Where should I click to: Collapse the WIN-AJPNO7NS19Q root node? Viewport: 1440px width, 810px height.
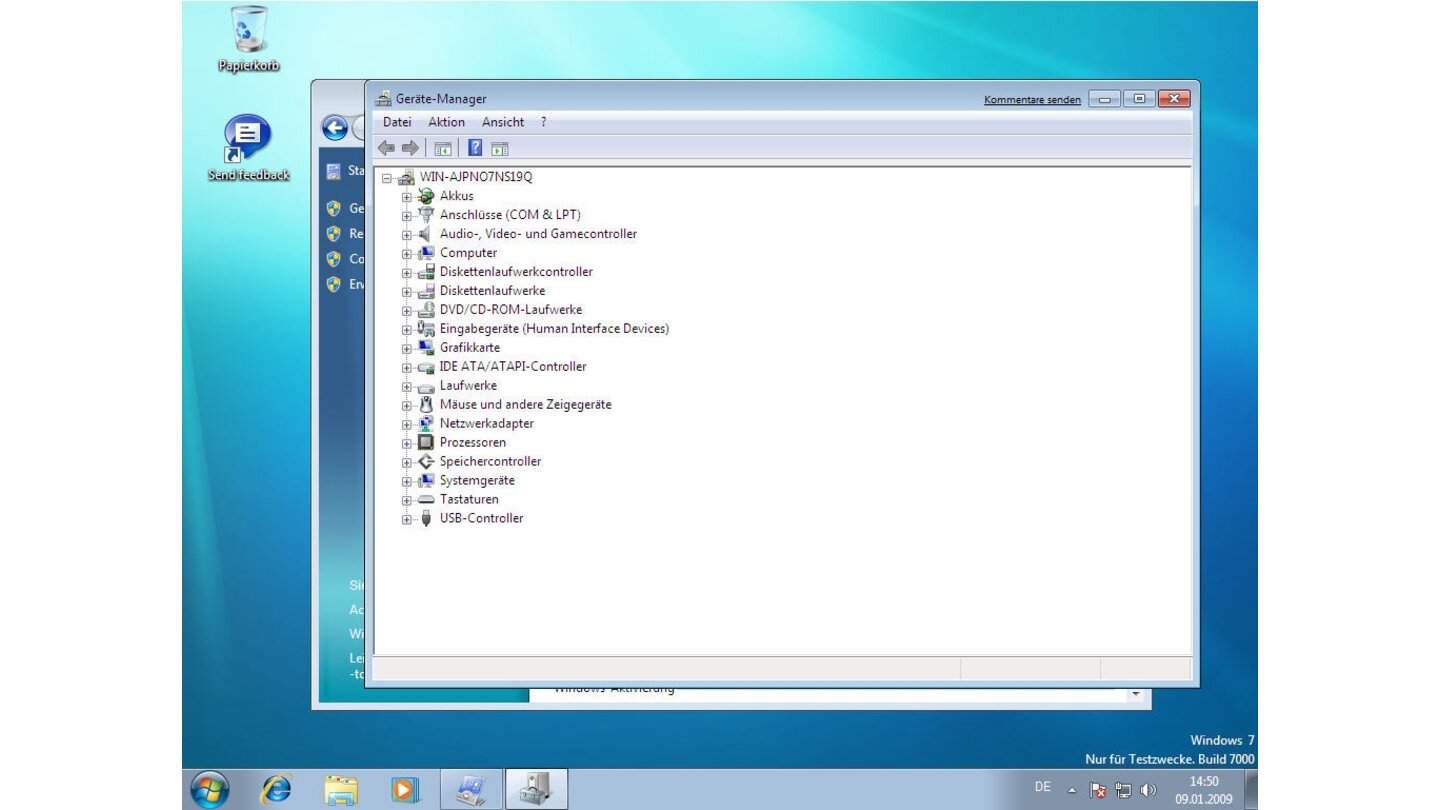coord(387,178)
